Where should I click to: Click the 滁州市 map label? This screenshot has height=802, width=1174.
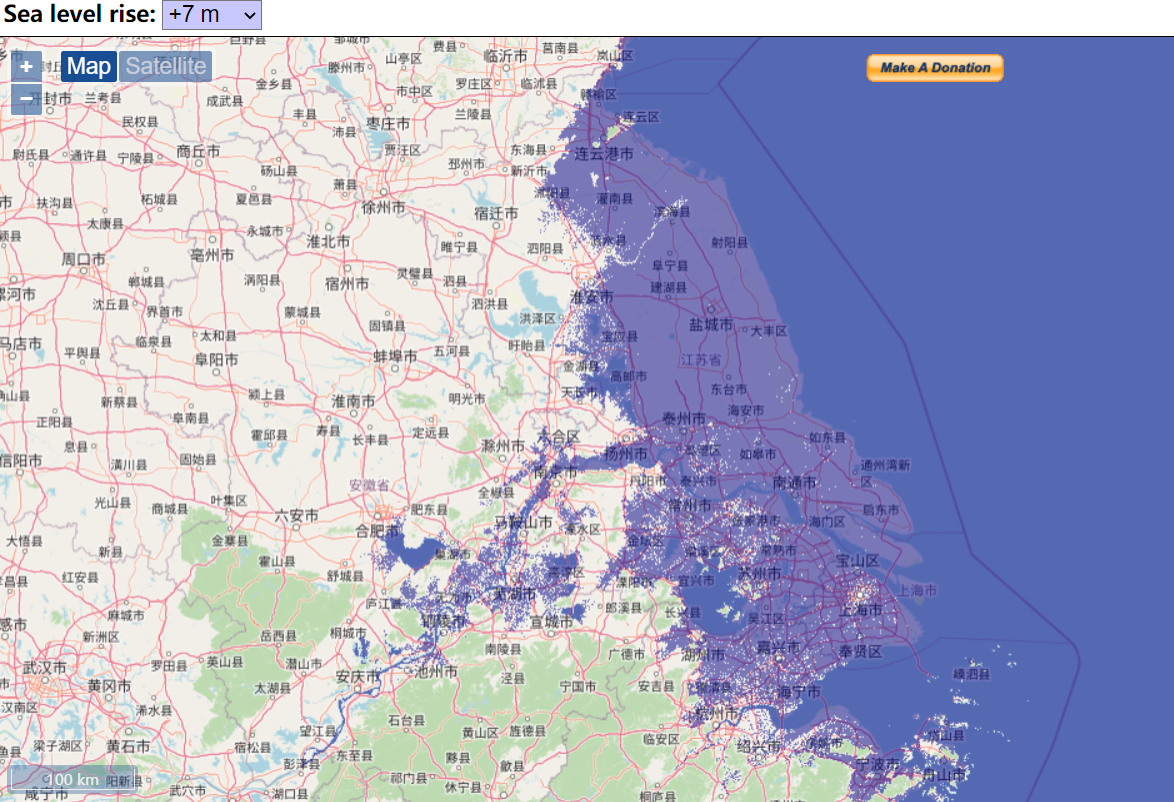[503, 446]
